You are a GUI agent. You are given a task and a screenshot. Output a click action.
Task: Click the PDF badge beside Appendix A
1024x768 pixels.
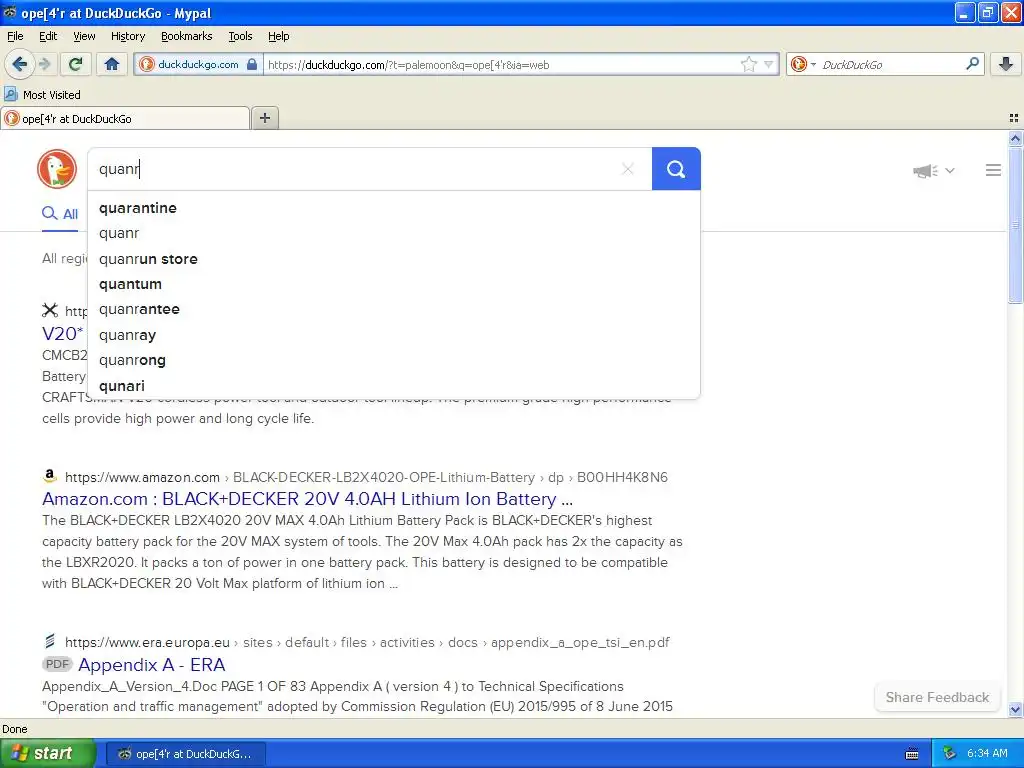pyautogui.click(x=57, y=664)
